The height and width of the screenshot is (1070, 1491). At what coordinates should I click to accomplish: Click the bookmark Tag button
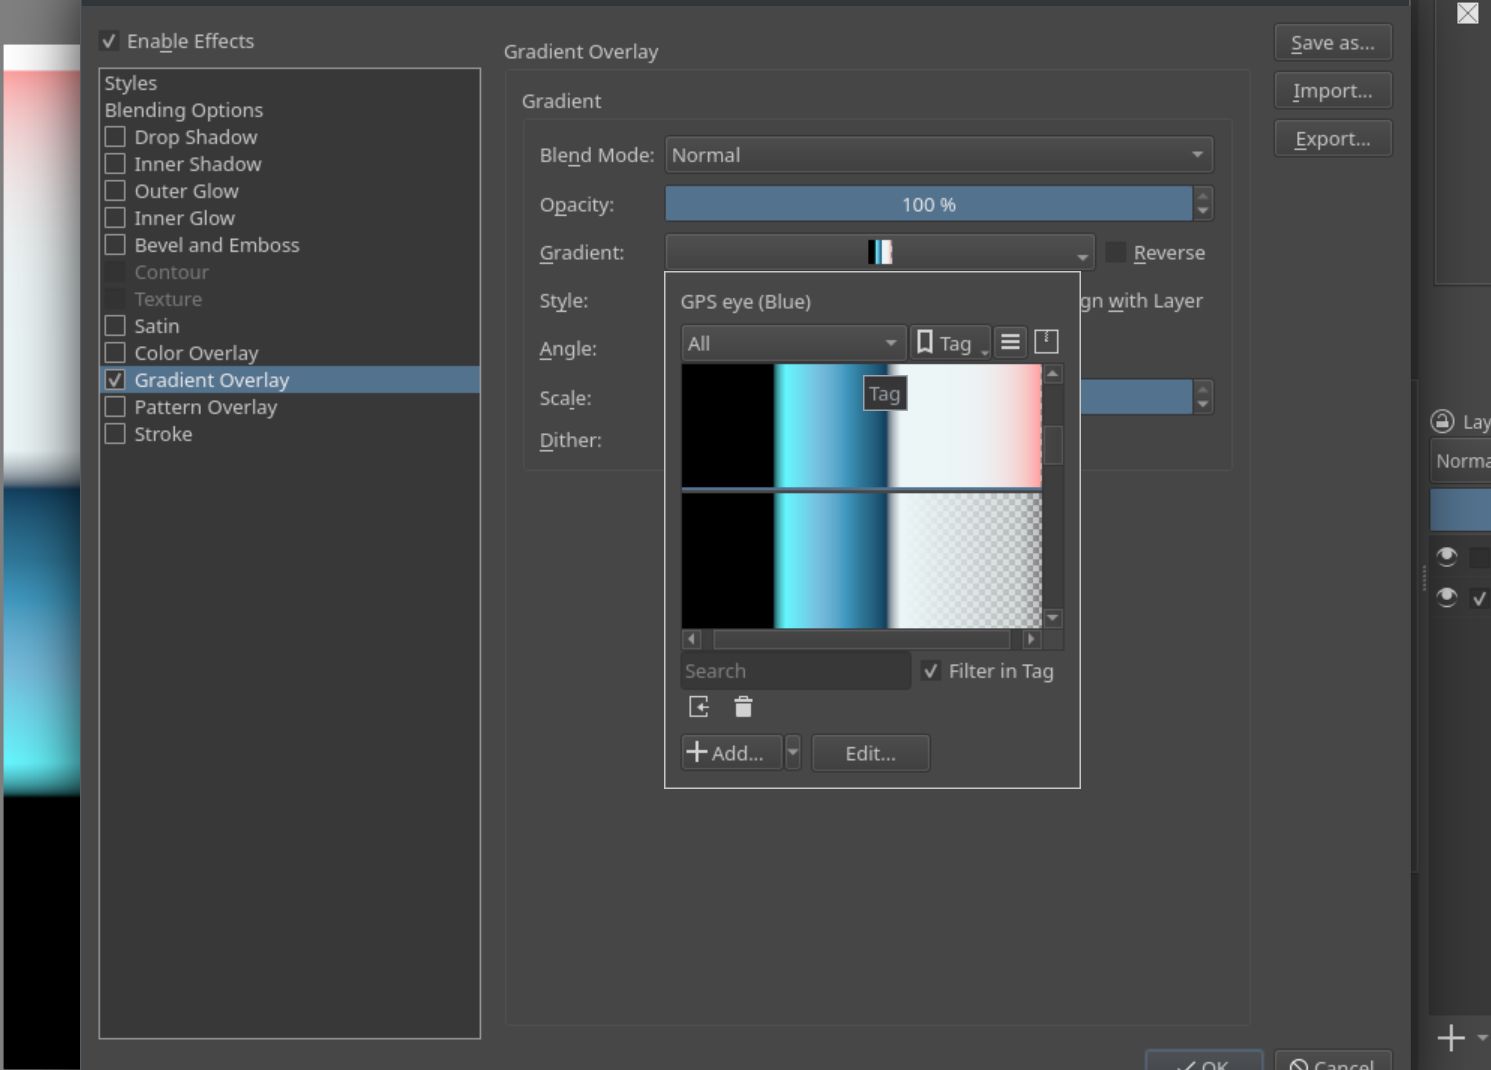point(949,343)
